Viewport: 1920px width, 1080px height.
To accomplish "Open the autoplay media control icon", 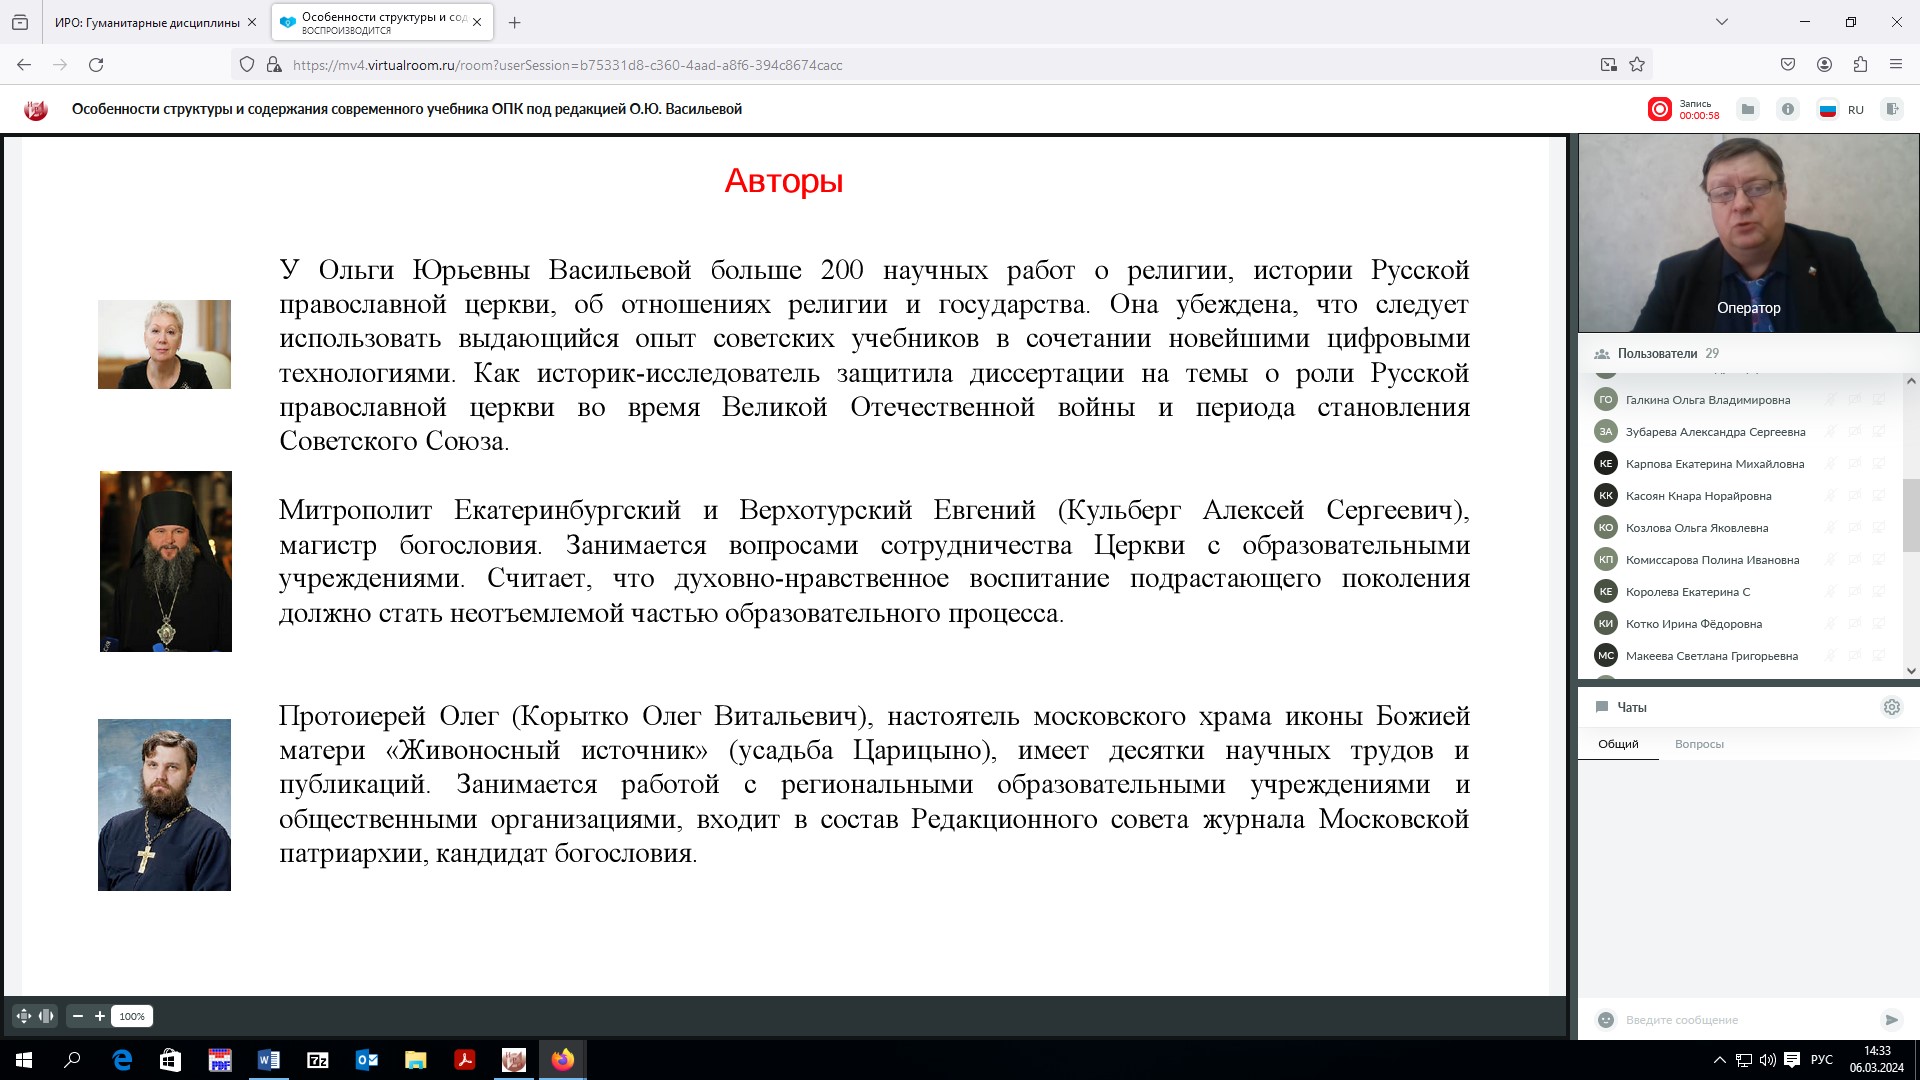I will [x=1608, y=65].
